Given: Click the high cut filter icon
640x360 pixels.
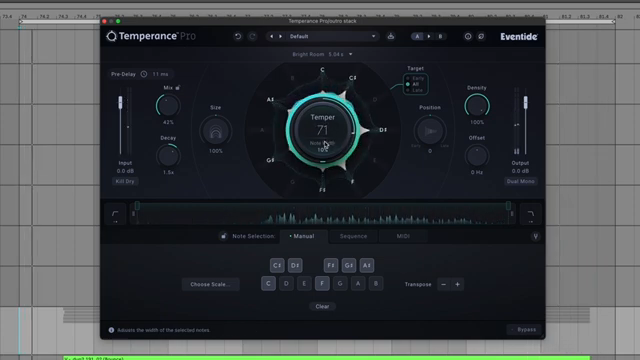Looking at the screenshot, I should tap(531, 214).
